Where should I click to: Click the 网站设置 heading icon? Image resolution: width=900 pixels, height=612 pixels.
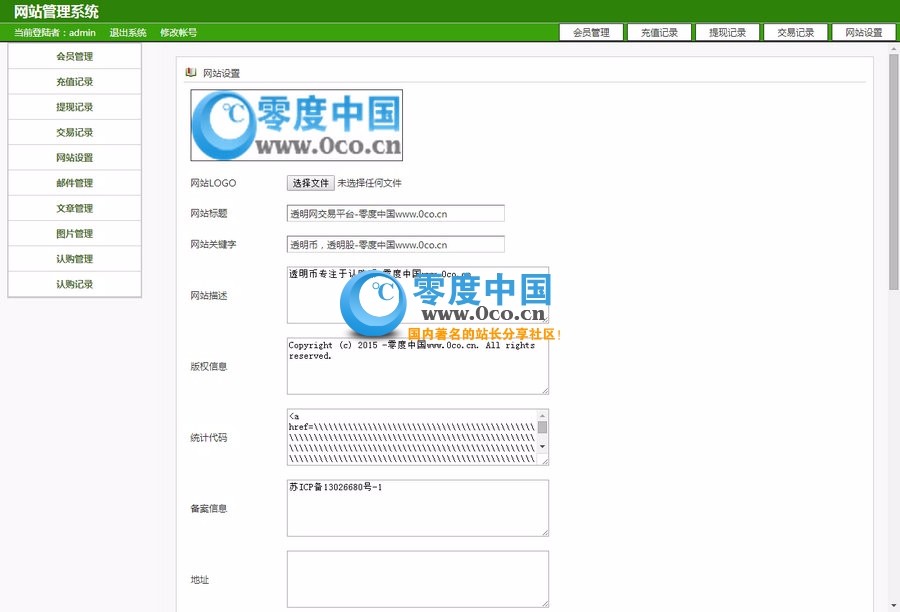pyautogui.click(x=190, y=72)
